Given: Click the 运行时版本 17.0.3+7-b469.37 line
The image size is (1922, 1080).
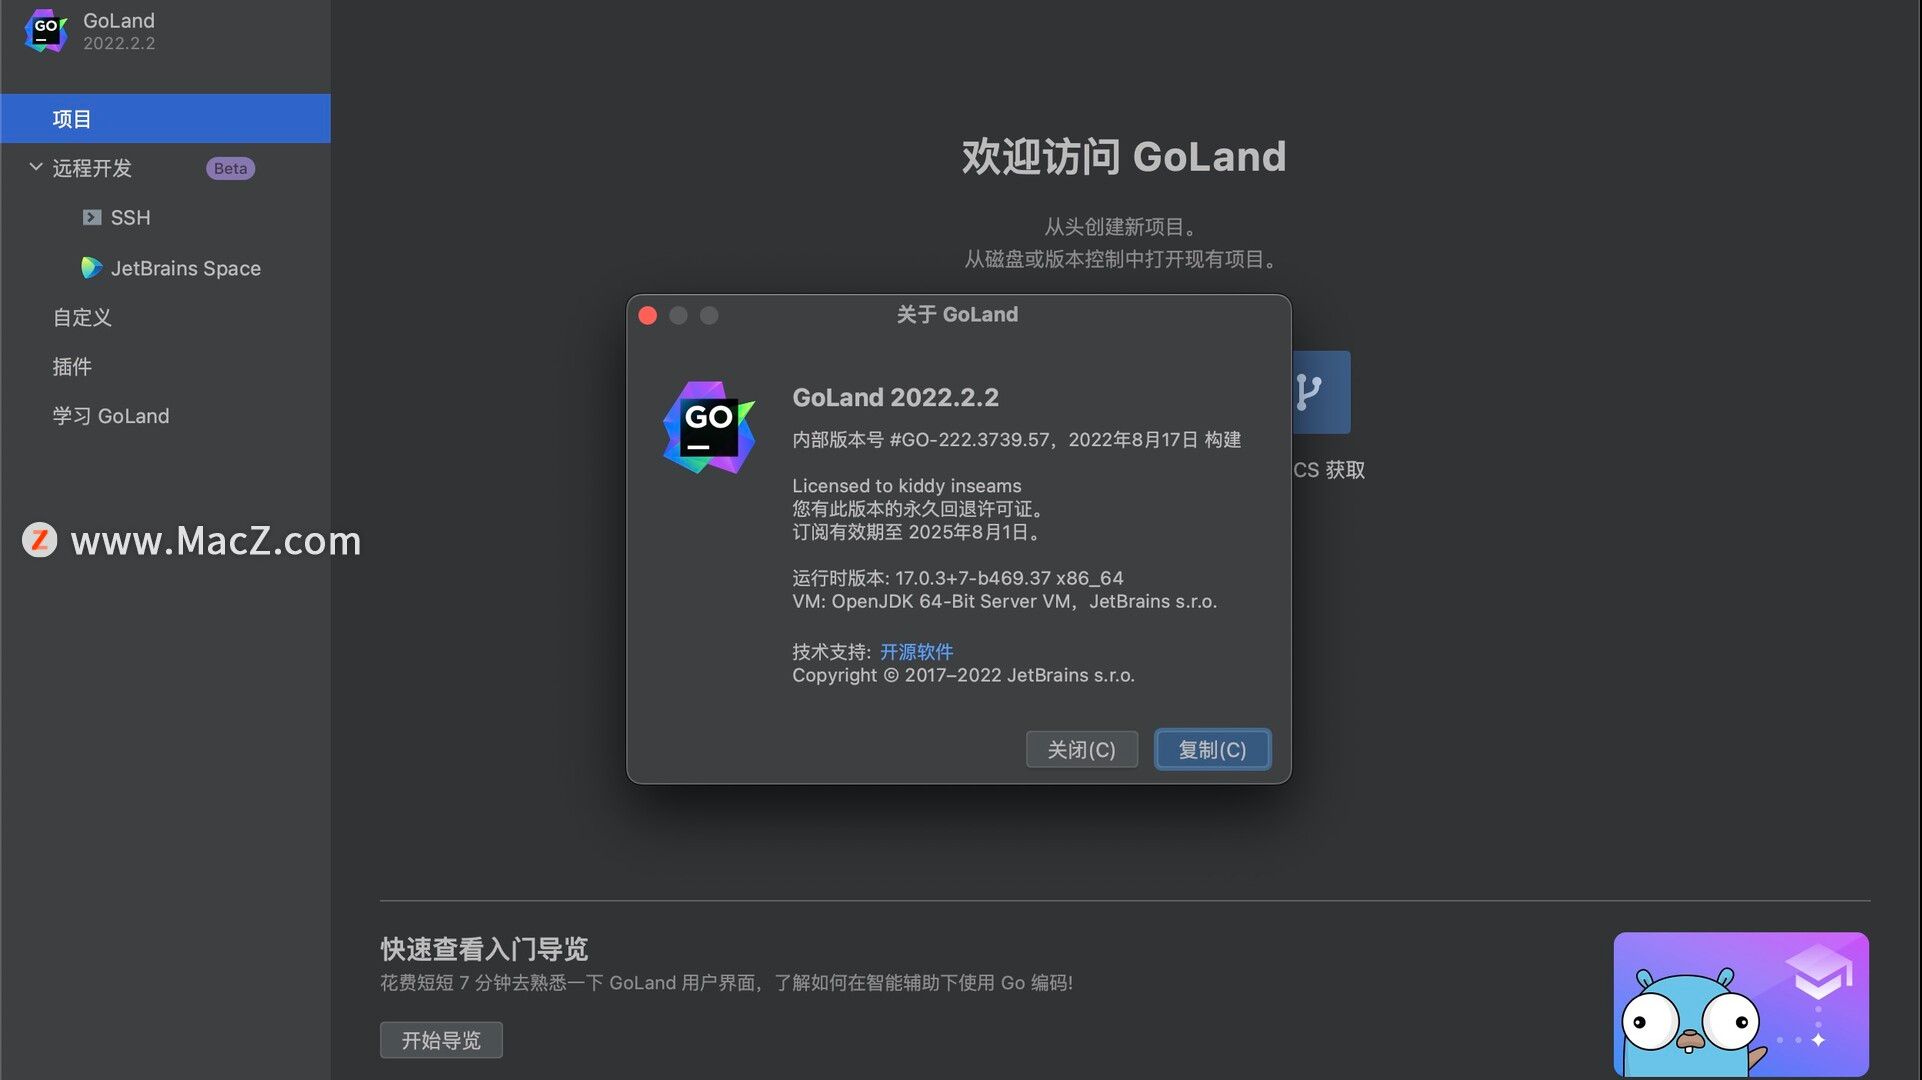Looking at the screenshot, I should [958, 577].
